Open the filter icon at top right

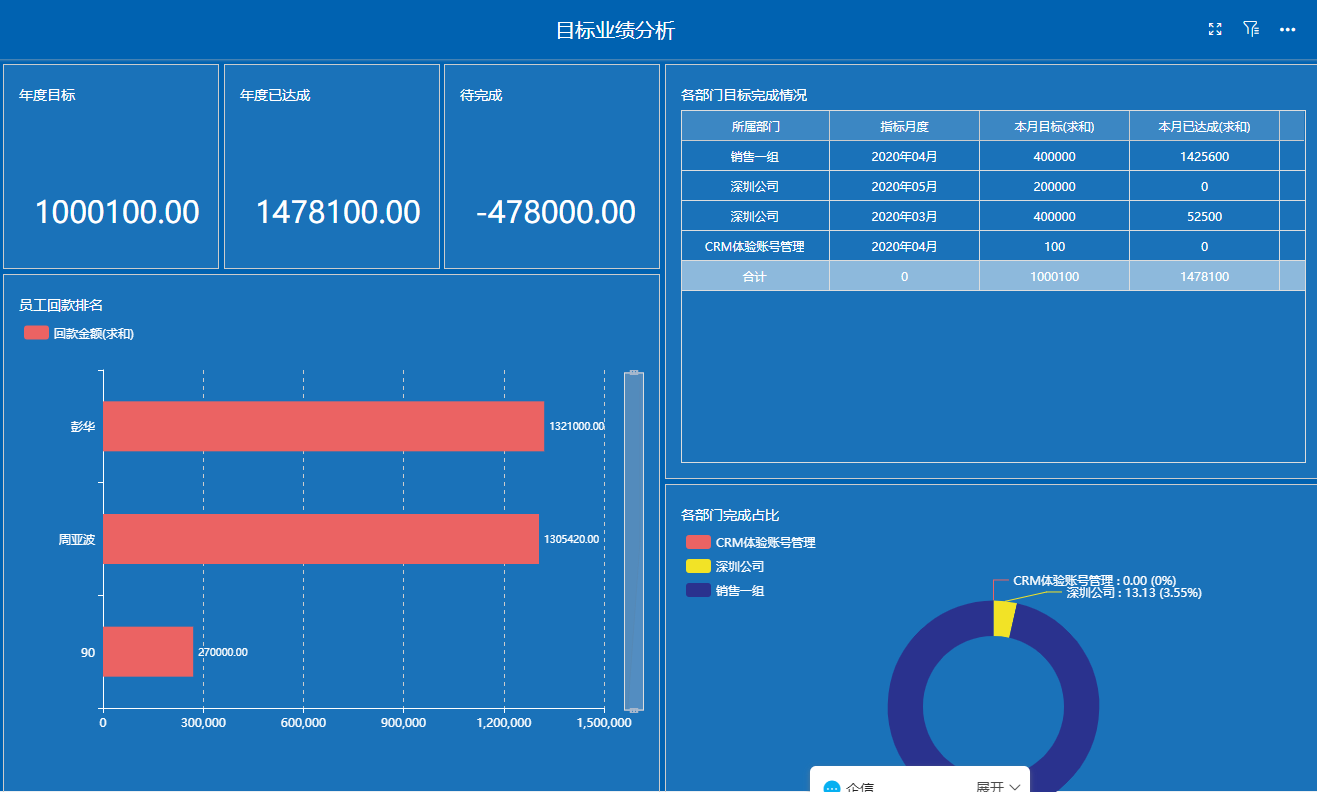[x=1250, y=29]
